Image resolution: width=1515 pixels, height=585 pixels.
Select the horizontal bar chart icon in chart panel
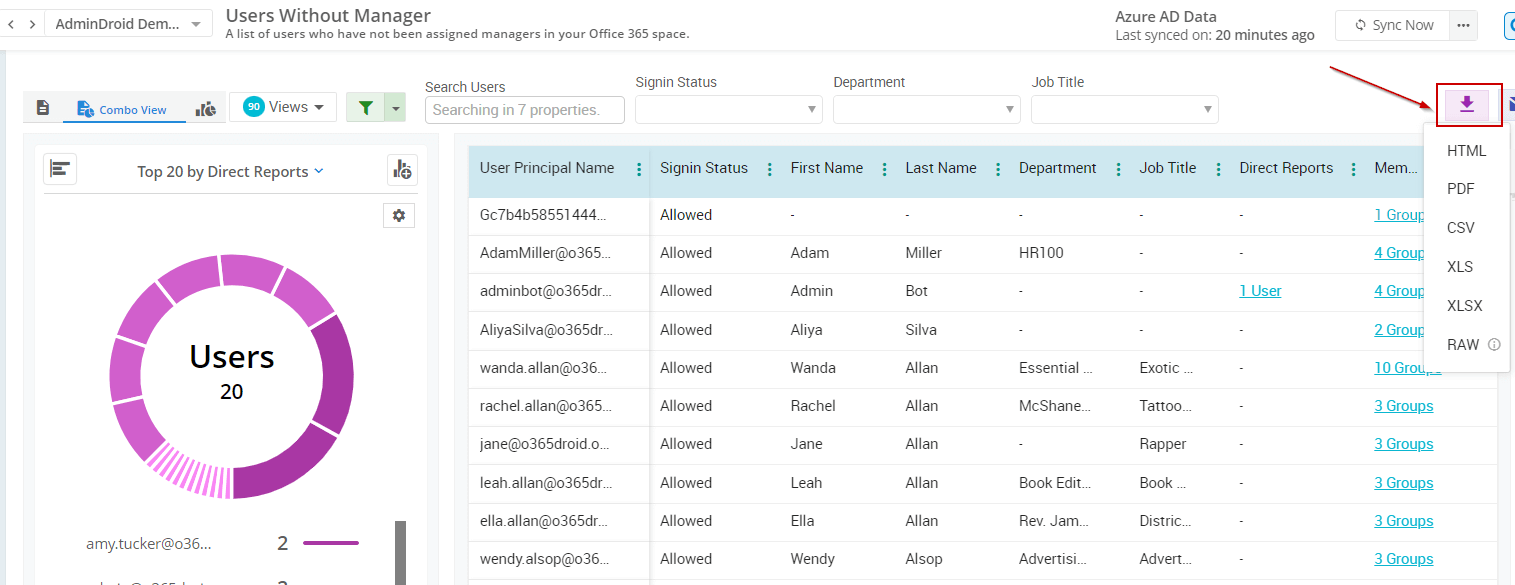tap(59, 169)
